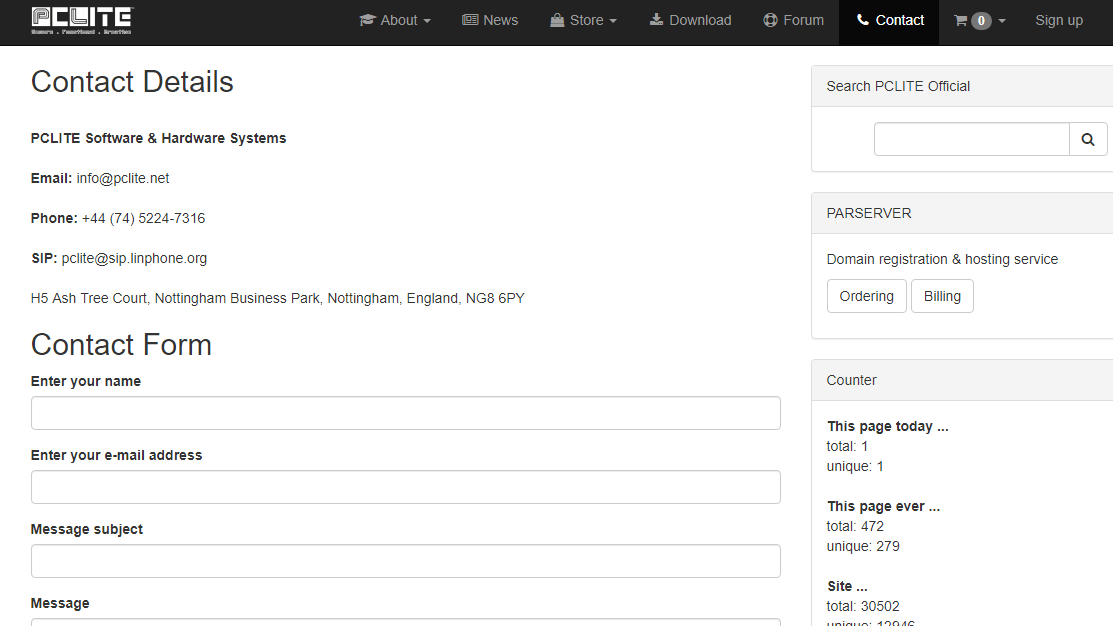
Task: Click "This page ever ..." counter label
Action: coord(883,506)
